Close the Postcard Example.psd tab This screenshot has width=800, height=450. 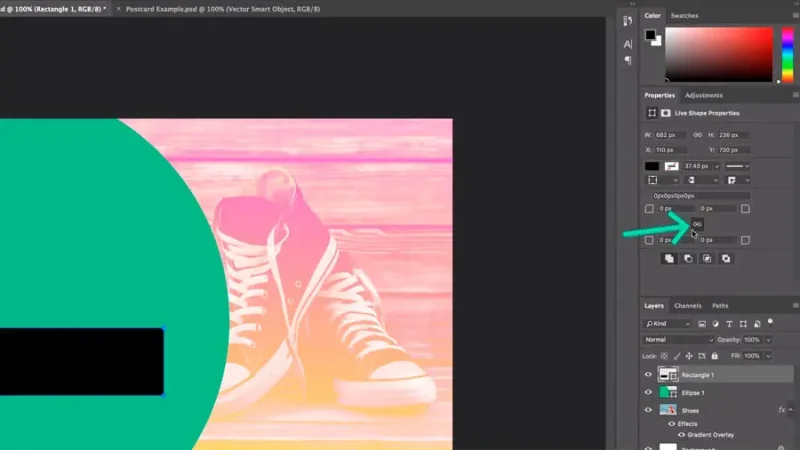click(118, 9)
